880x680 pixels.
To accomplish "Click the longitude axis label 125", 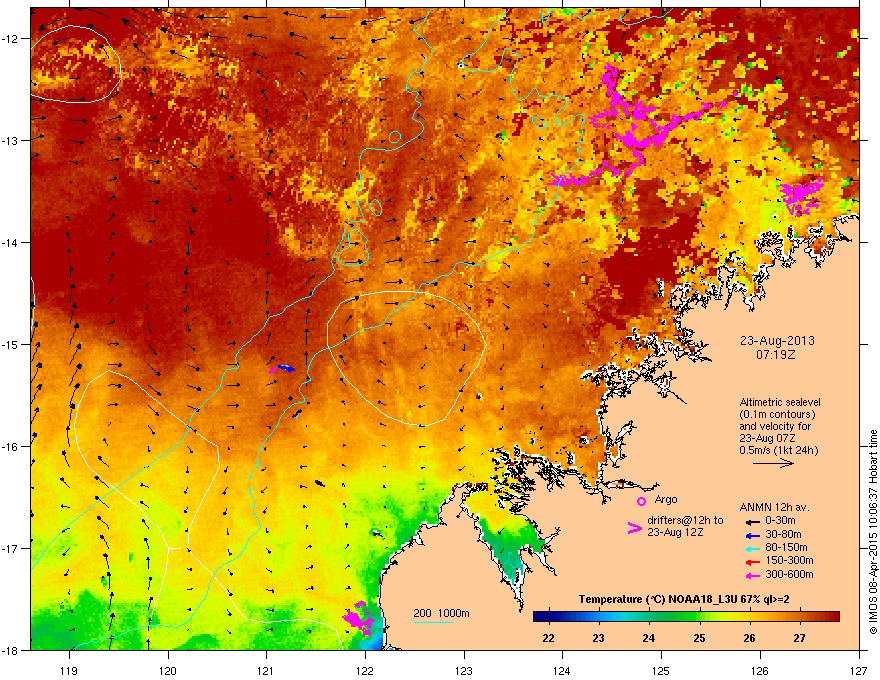I will click(662, 671).
